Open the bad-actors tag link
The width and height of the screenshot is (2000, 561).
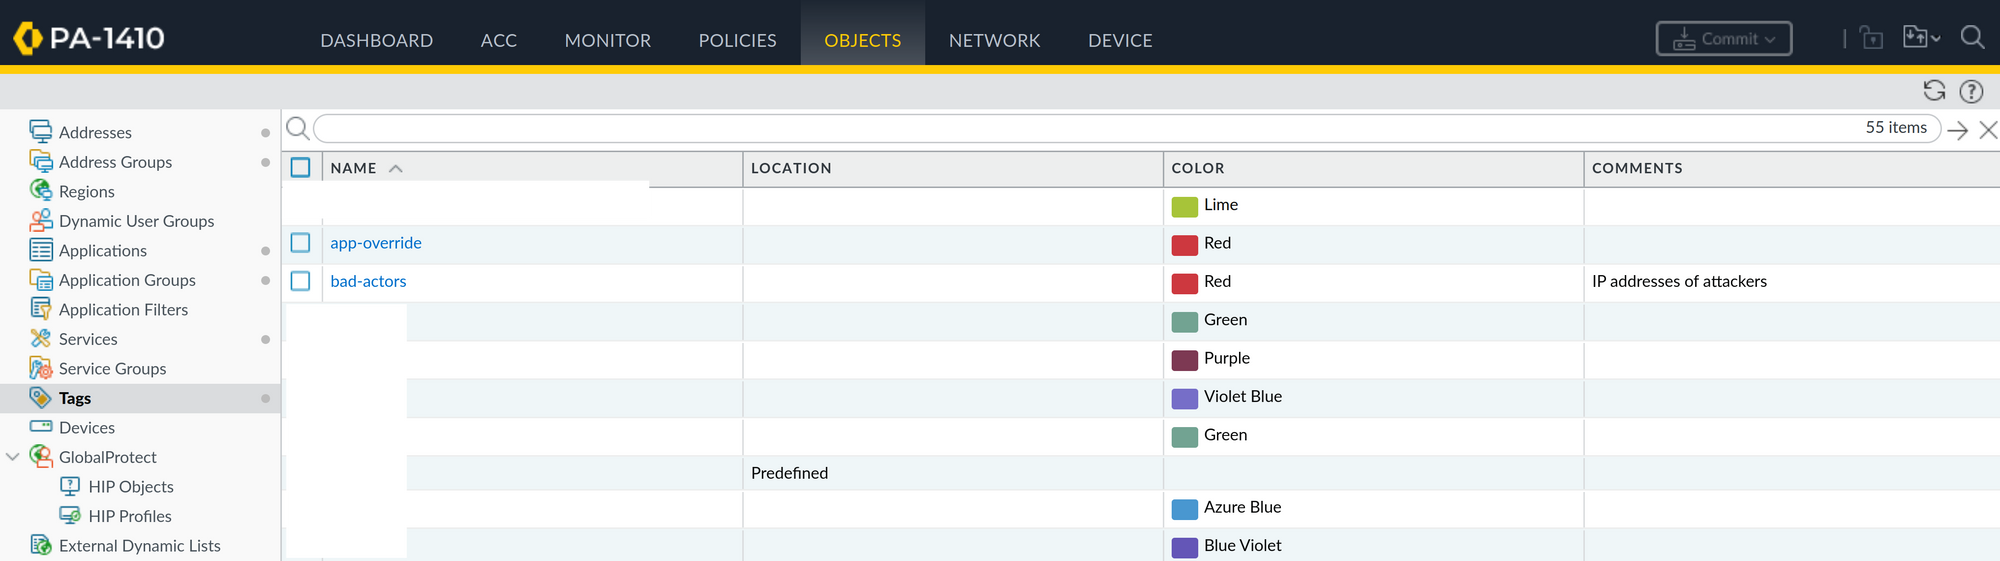(x=368, y=281)
